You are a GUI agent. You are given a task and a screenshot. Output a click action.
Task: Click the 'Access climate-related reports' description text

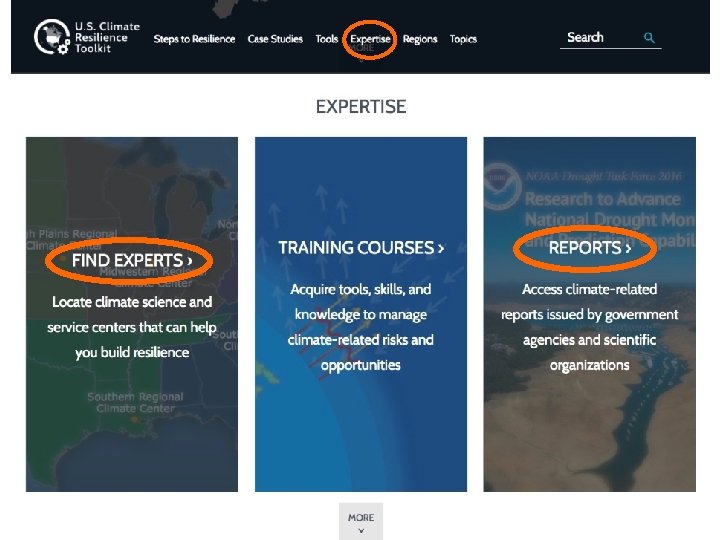pyautogui.click(x=590, y=327)
